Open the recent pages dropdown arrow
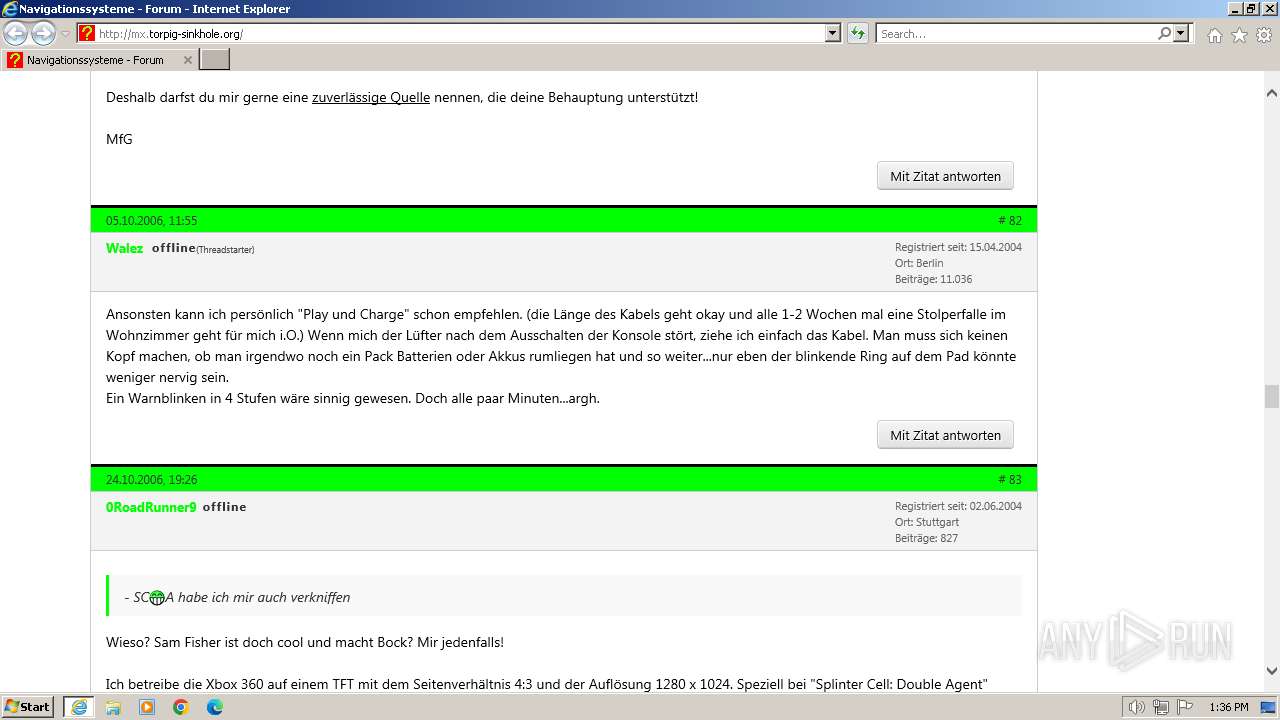 pyautogui.click(x=66, y=34)
